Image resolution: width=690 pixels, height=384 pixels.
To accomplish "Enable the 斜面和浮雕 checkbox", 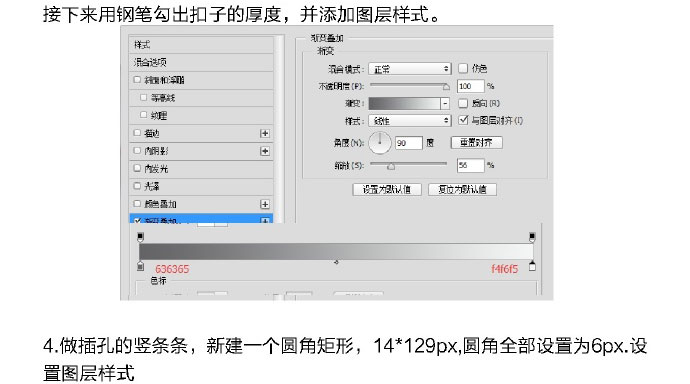I will tap(137, 80).
